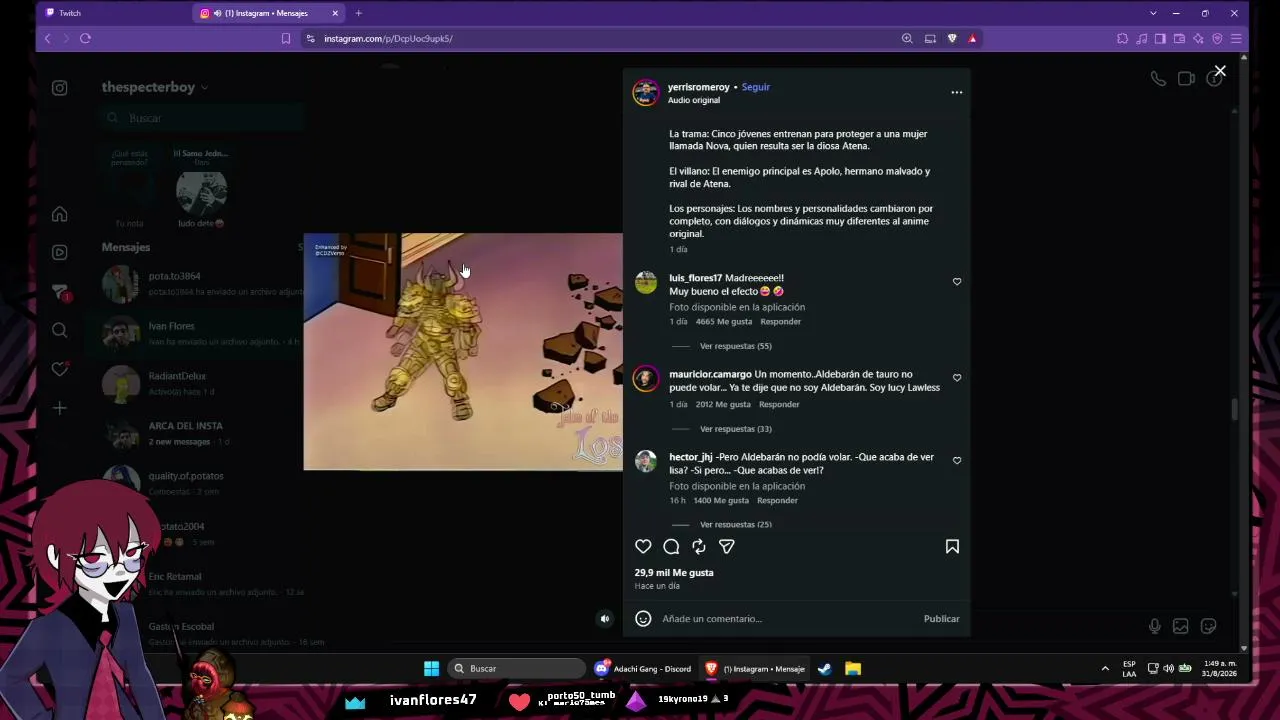
Task: Like mauricior.camargo's comment
Action: (x=957, y=378)
